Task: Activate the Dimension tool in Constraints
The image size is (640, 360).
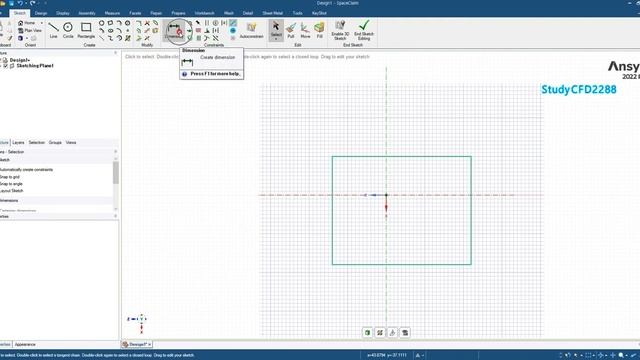Action: (175, 30)
